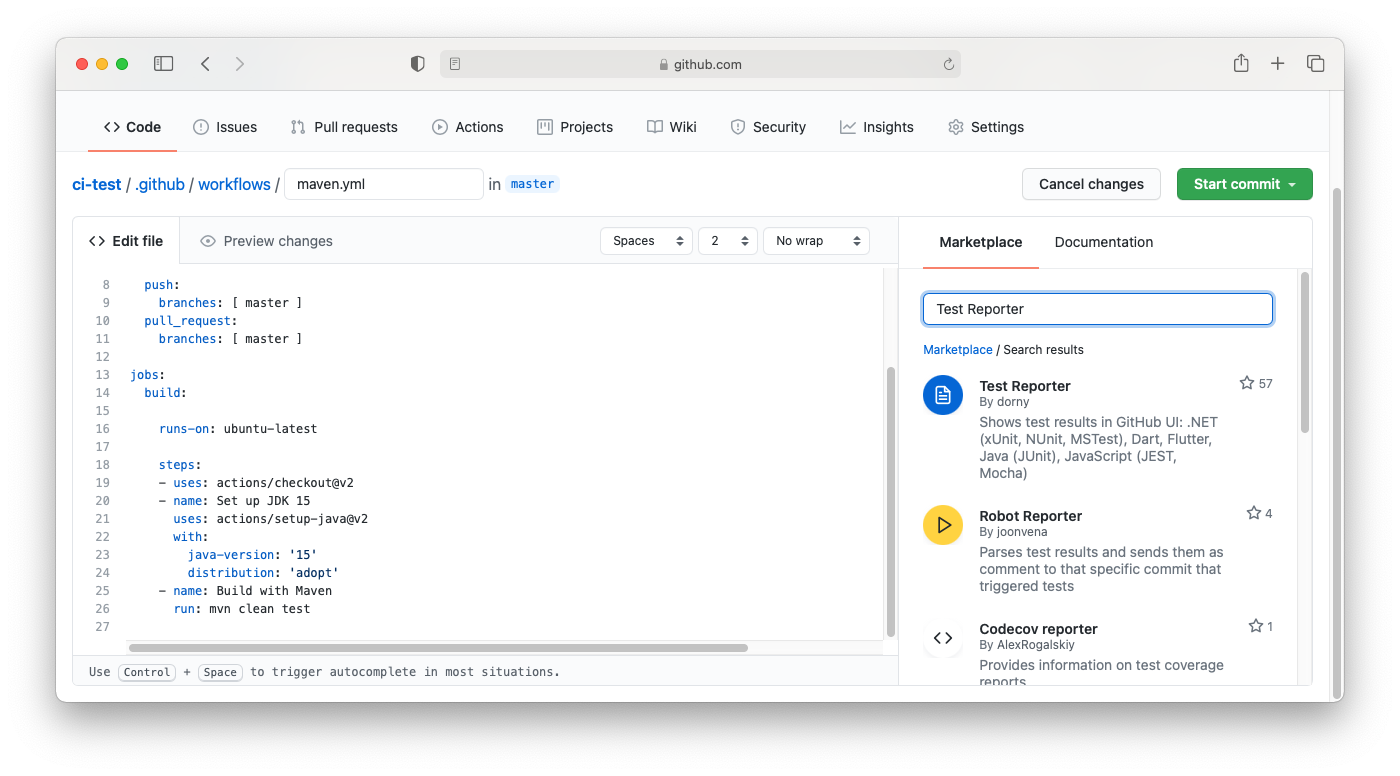Switch to the Documentation tab

tap(1104, 242)
